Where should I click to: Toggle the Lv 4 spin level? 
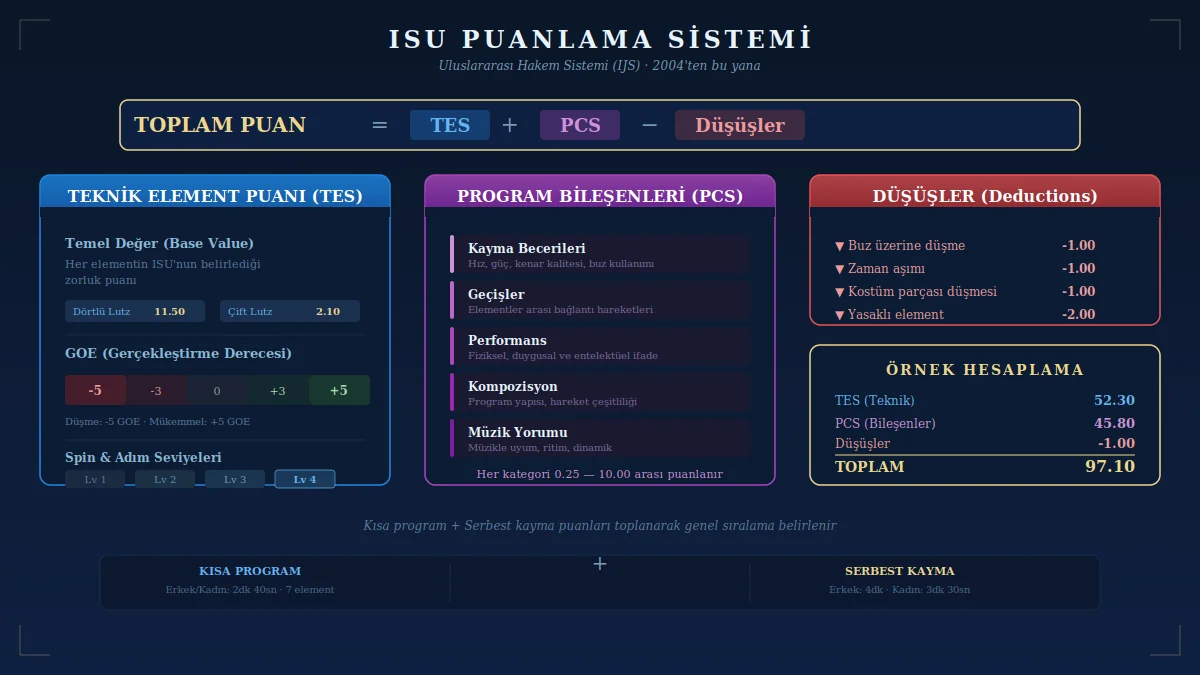click(304, 479)
